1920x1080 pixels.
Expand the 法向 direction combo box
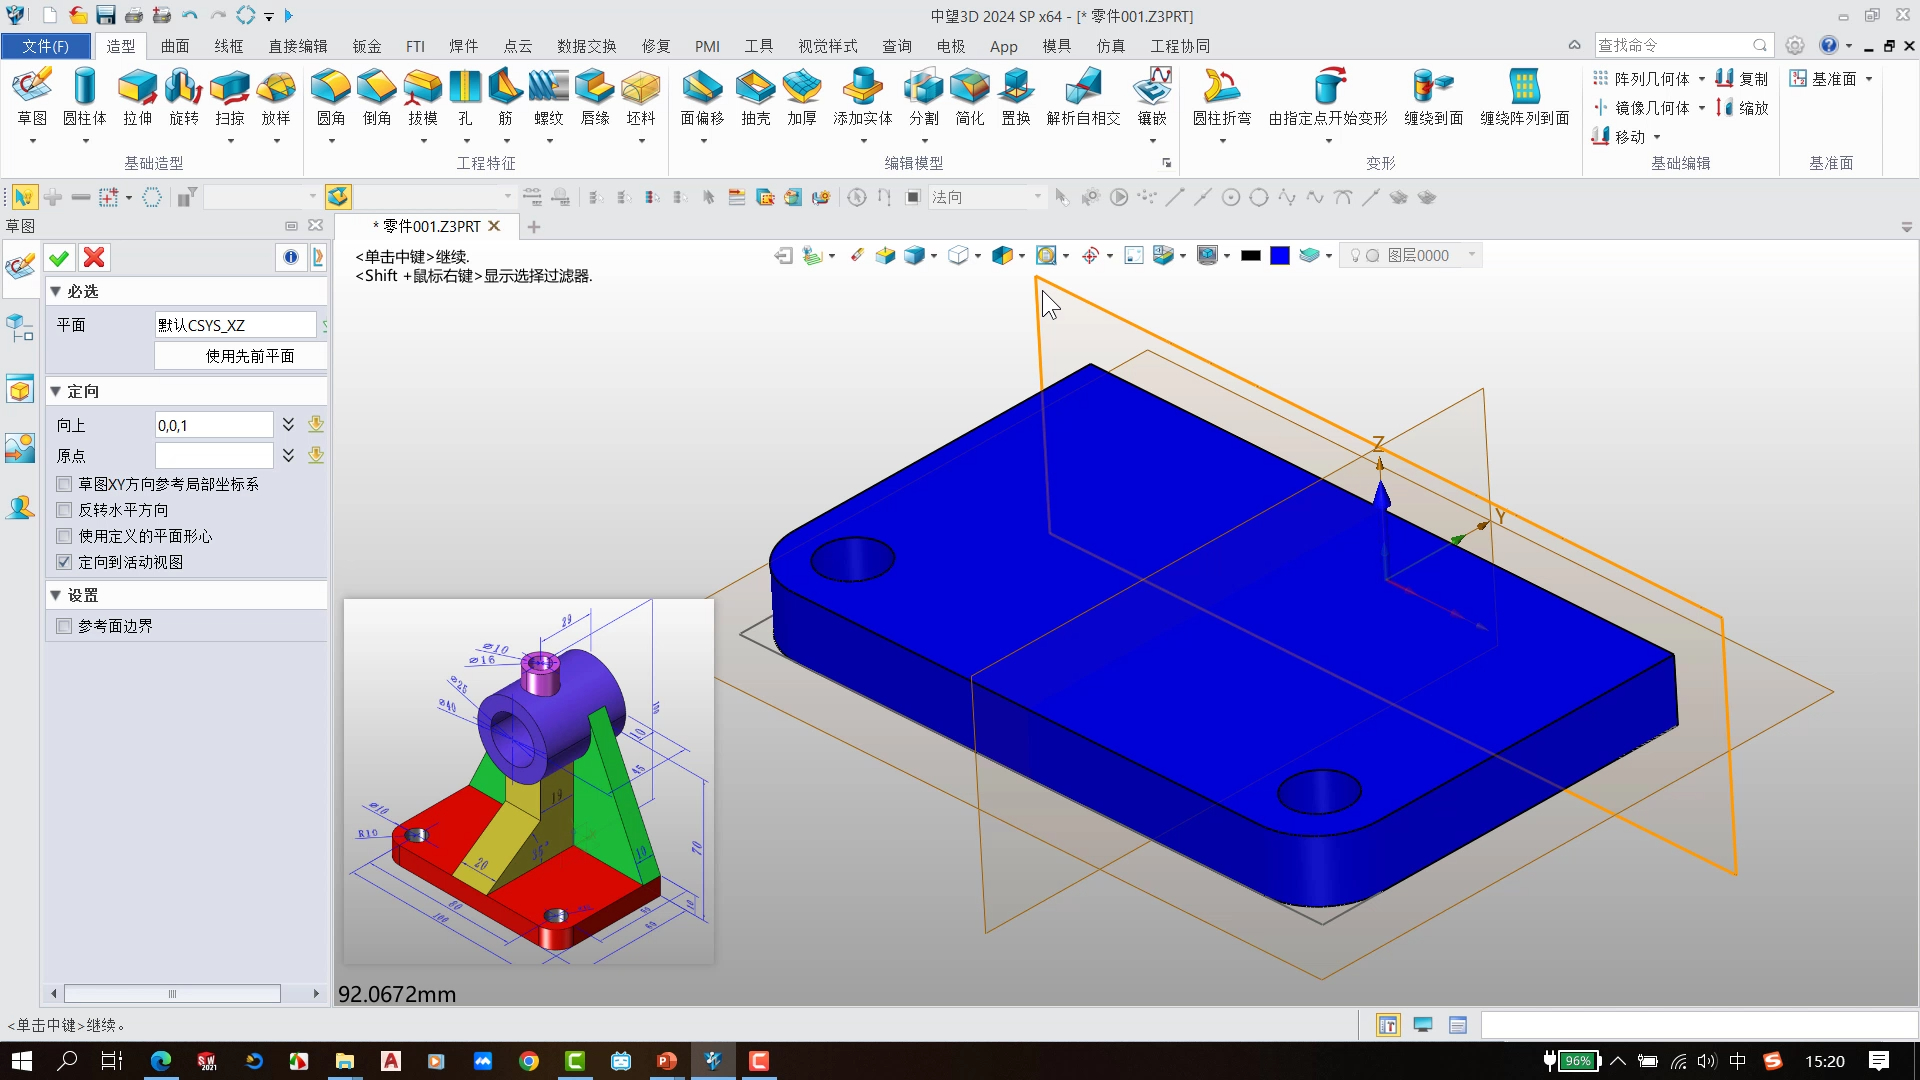[1037, 197]
